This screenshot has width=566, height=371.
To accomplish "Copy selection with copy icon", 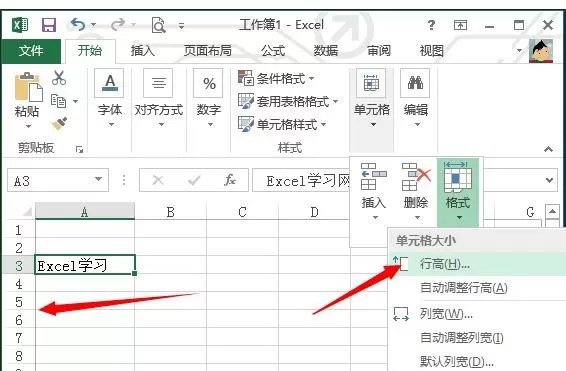I will 58,101.
